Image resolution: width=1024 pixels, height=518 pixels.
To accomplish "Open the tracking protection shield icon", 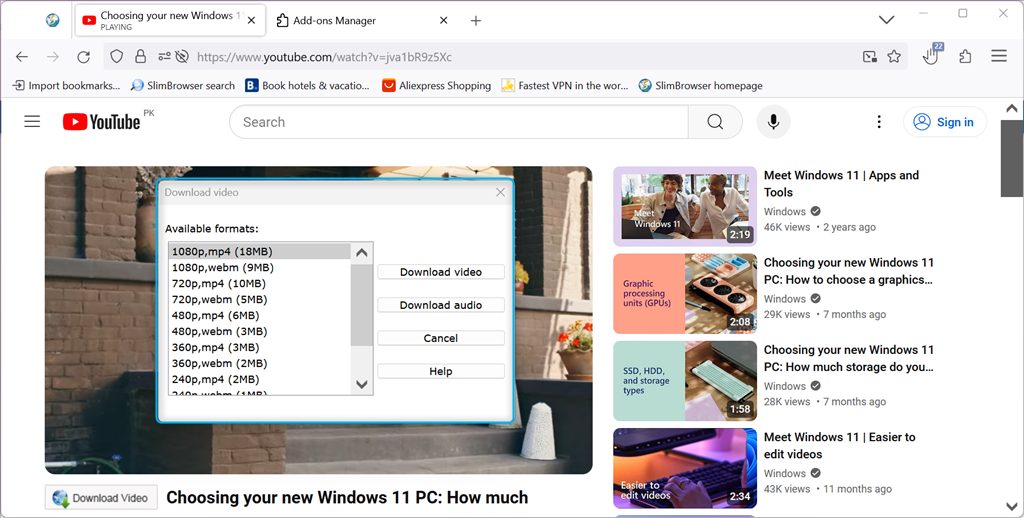I will click(116, 57).
